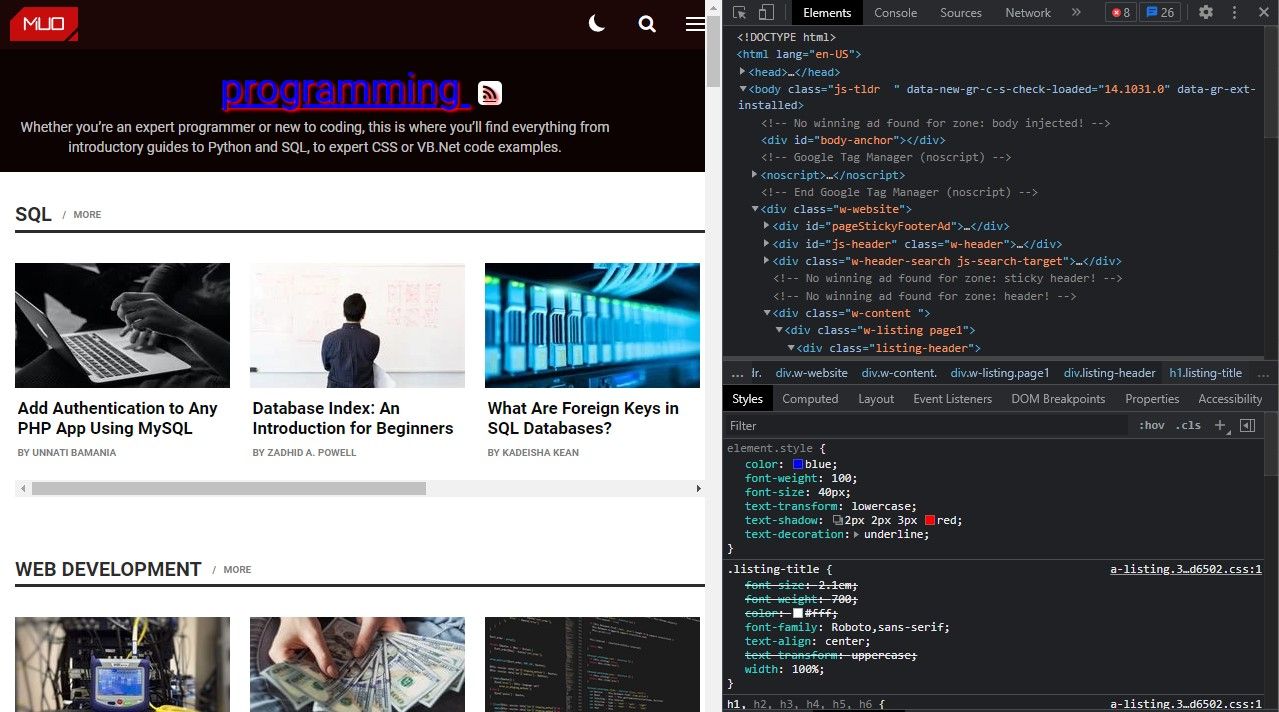The height and width of the screenshot is (712, 1279).
Task: Click the a-listing.3...d6502.css:1 stylesheet link
Action: (1185, 568)
